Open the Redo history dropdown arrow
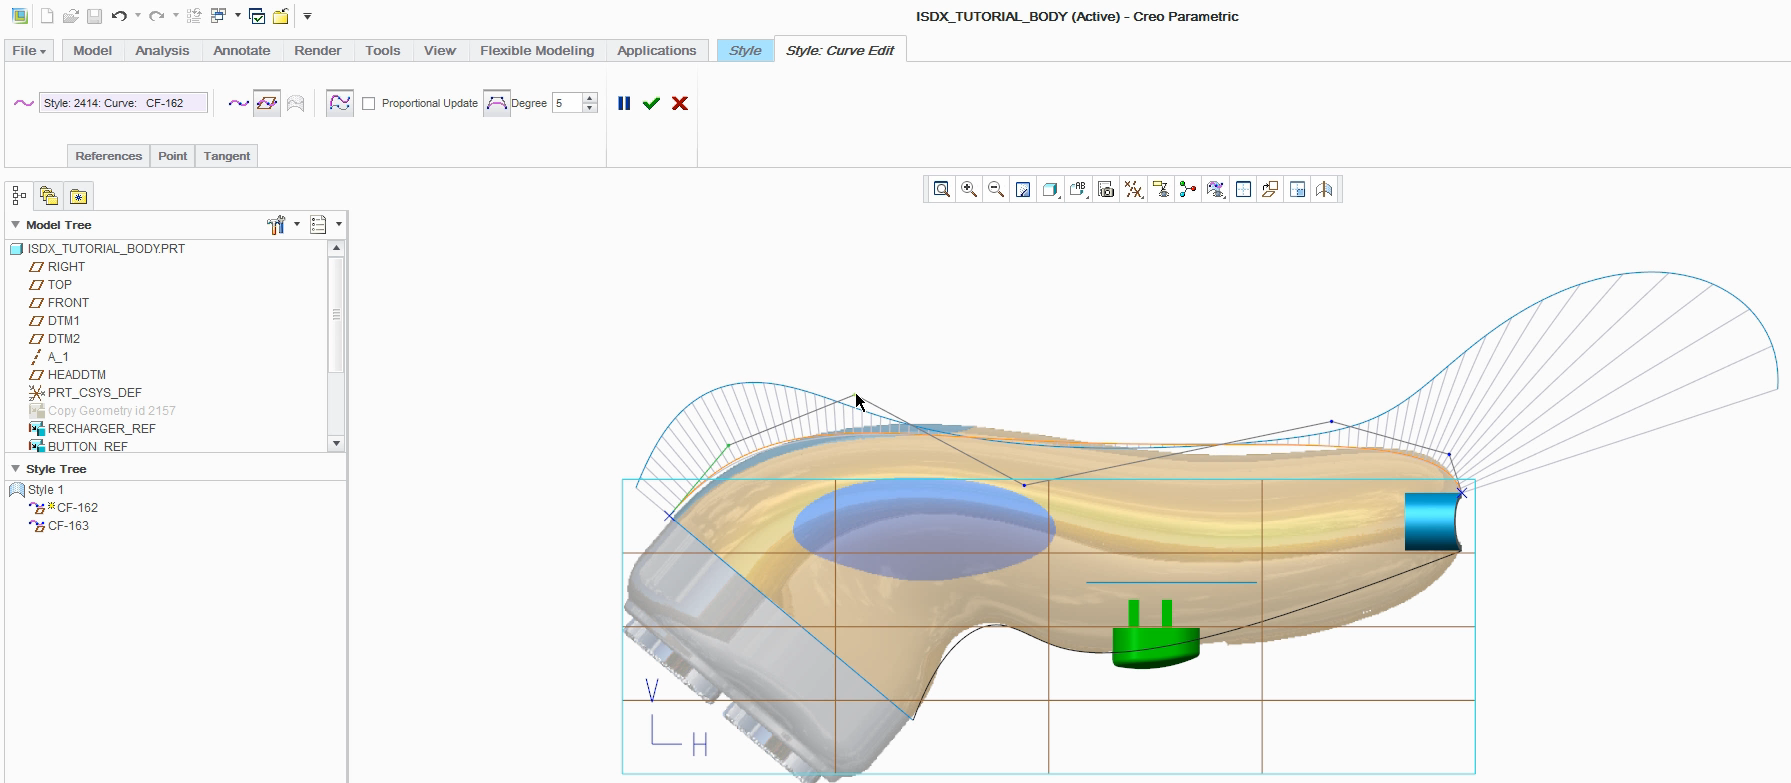 click(176, 16)
